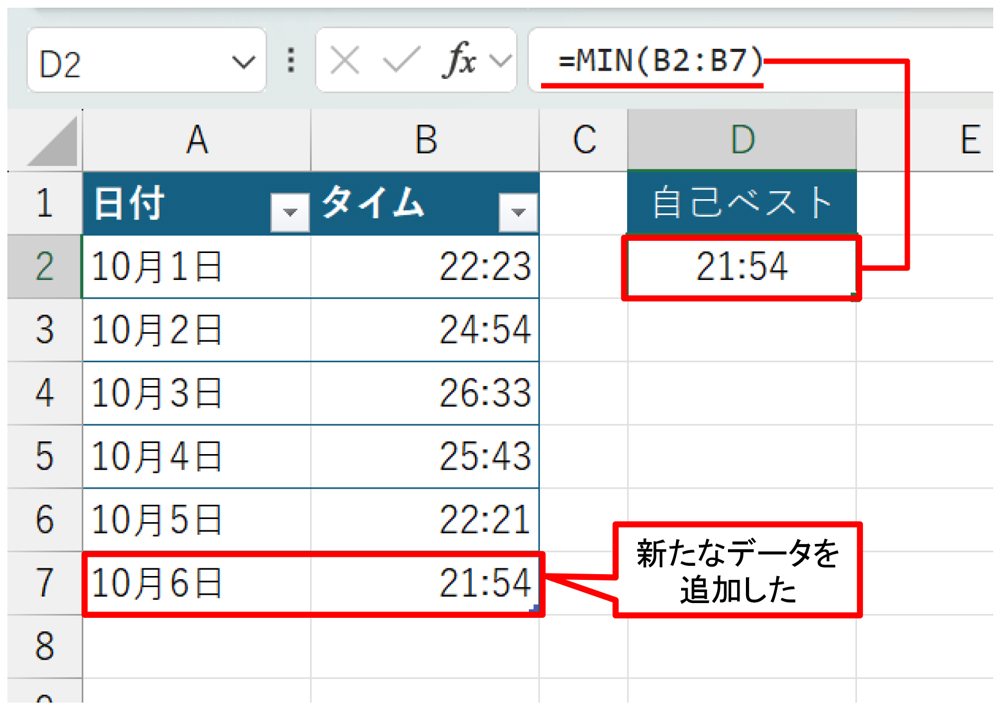Image resolution: width=1000 pixels, height=709 pixels.
Task: Expand the dropdown arrow next to fx
Action: [x=501, y=61]
